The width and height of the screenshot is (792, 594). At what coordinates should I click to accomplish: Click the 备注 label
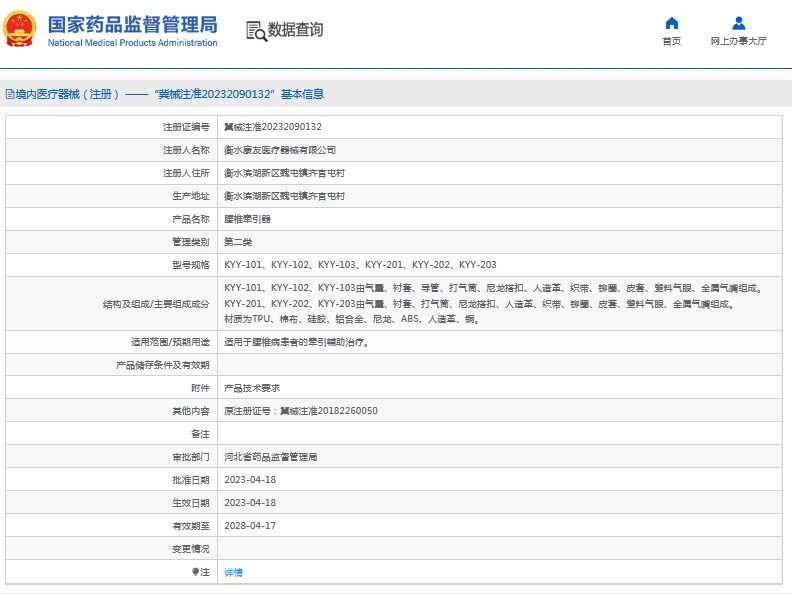200,434
